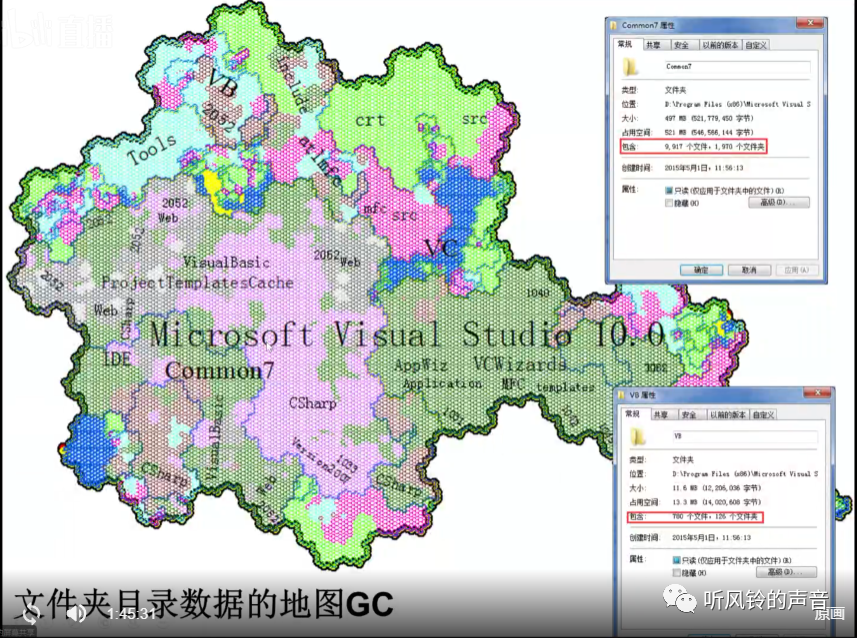The image size is (857, 638).
Task: Click 取消 button in Common7 属性 dialog
Action: 749,270
